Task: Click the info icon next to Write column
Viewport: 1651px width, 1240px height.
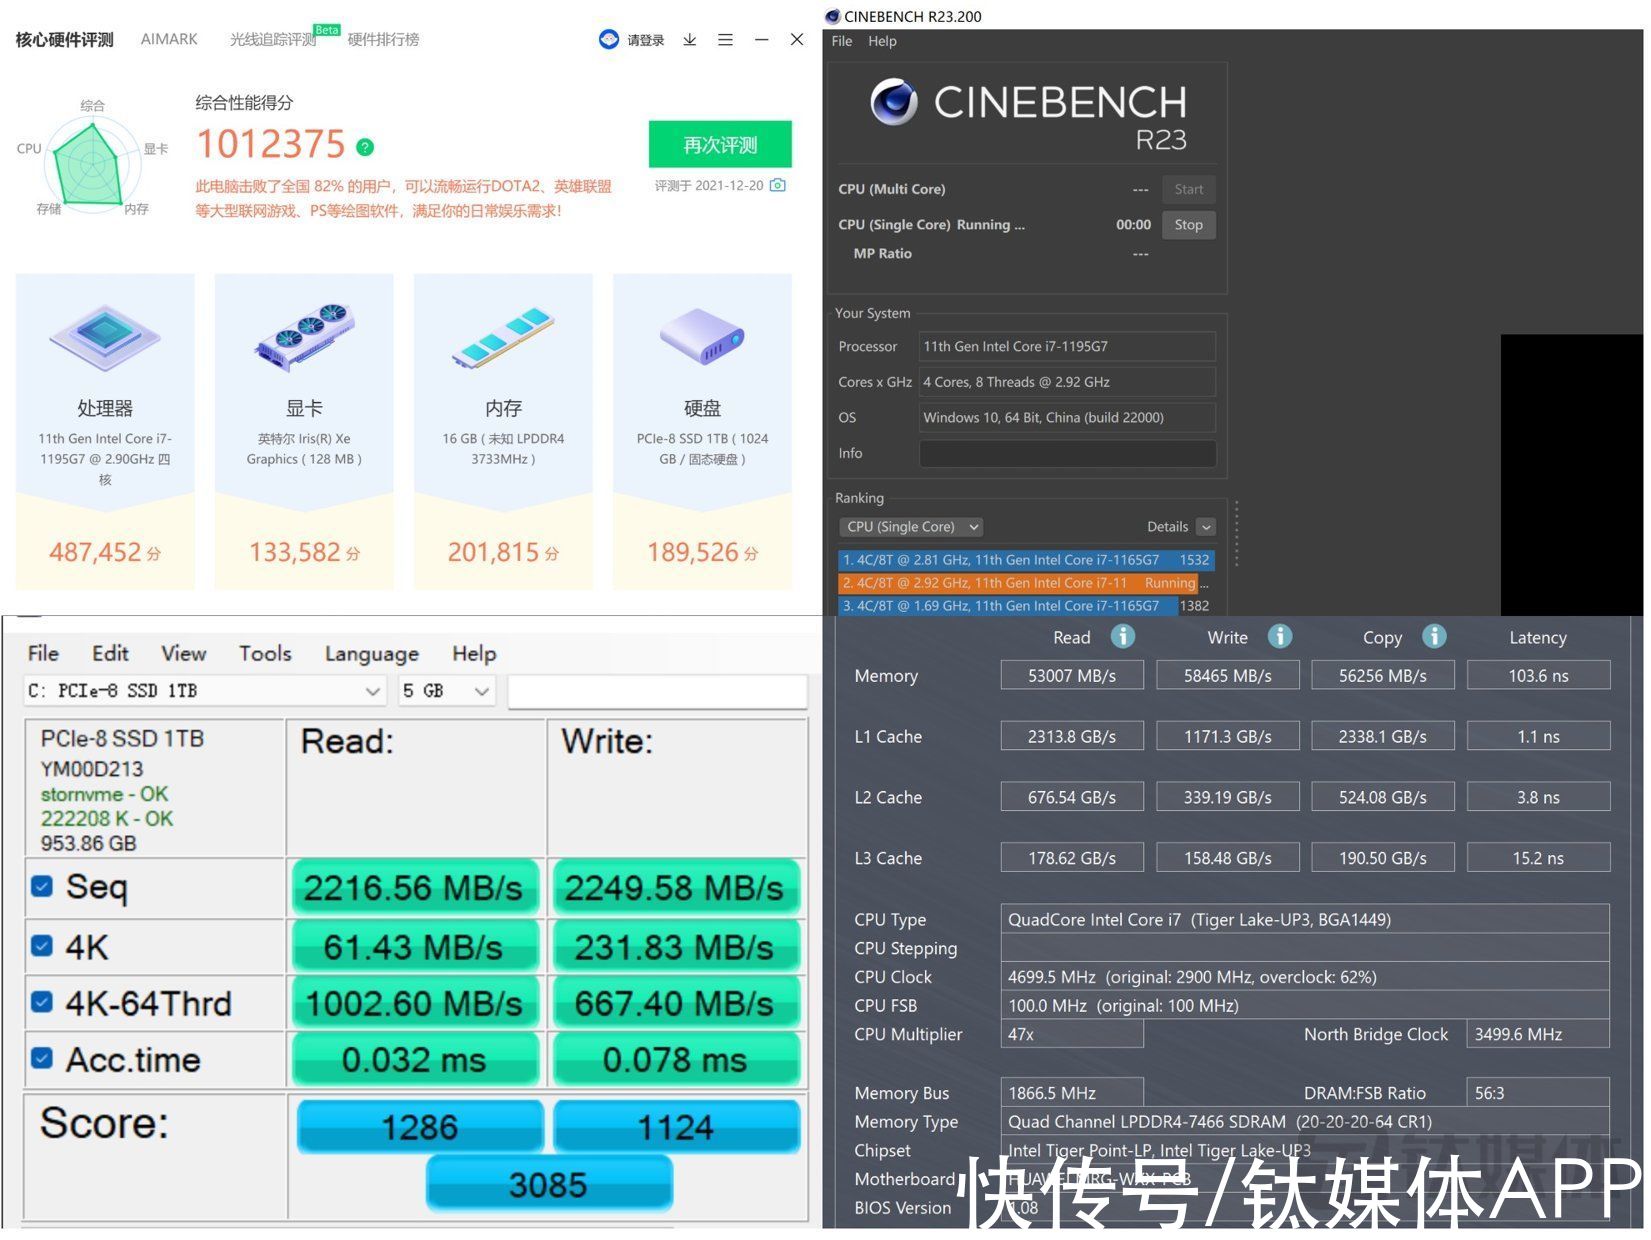Action: point(1279,636)
